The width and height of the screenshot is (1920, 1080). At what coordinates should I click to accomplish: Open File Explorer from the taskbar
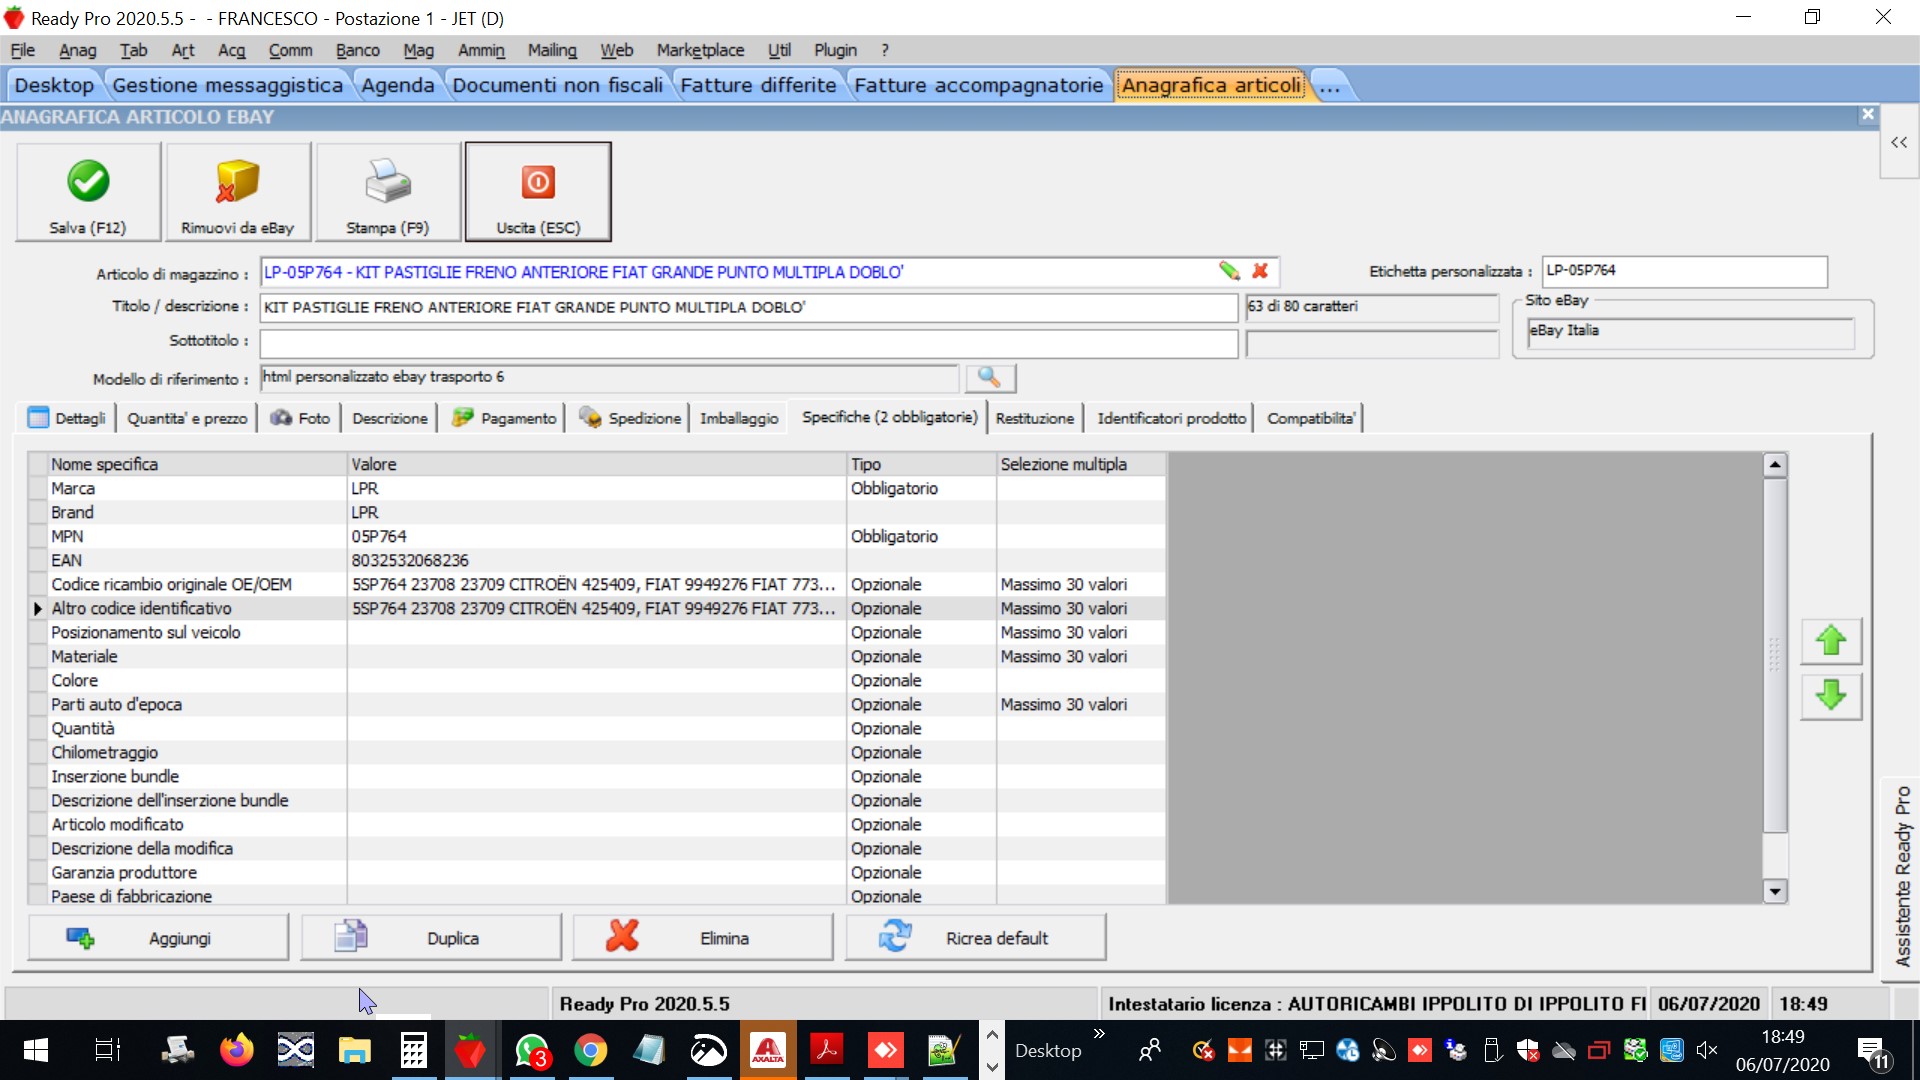click(x=355, y=1050)
